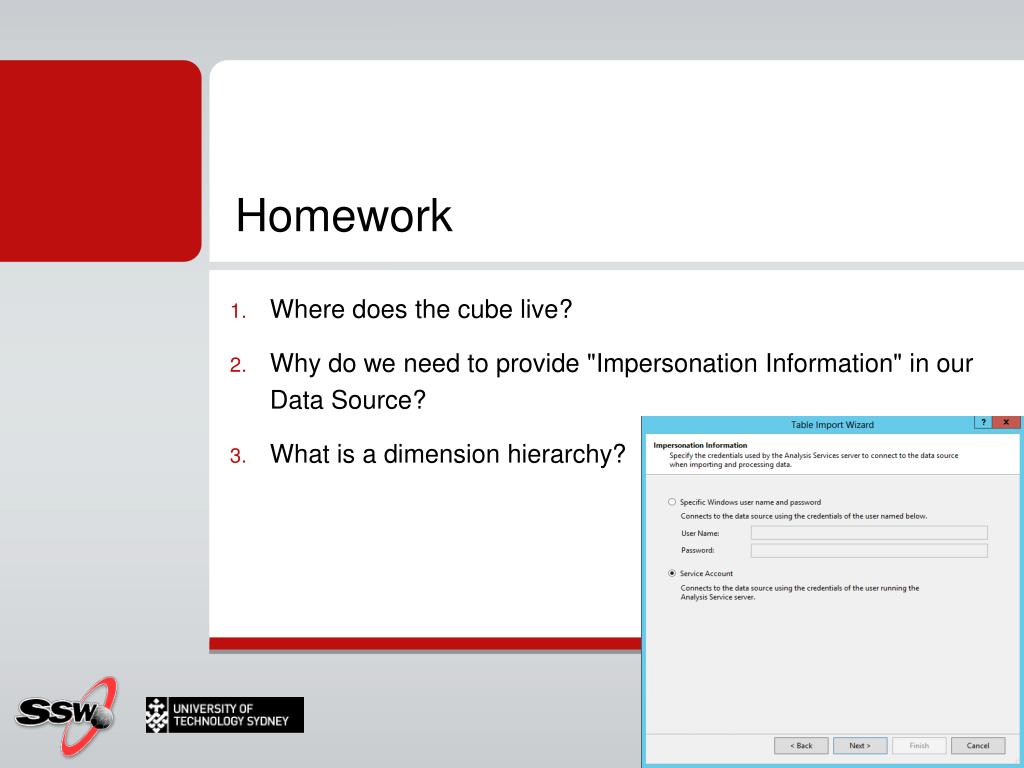This screenshot has height=768, width=1024.
Task: Close the Table Import Wizard window
Action: (1006, 423)
